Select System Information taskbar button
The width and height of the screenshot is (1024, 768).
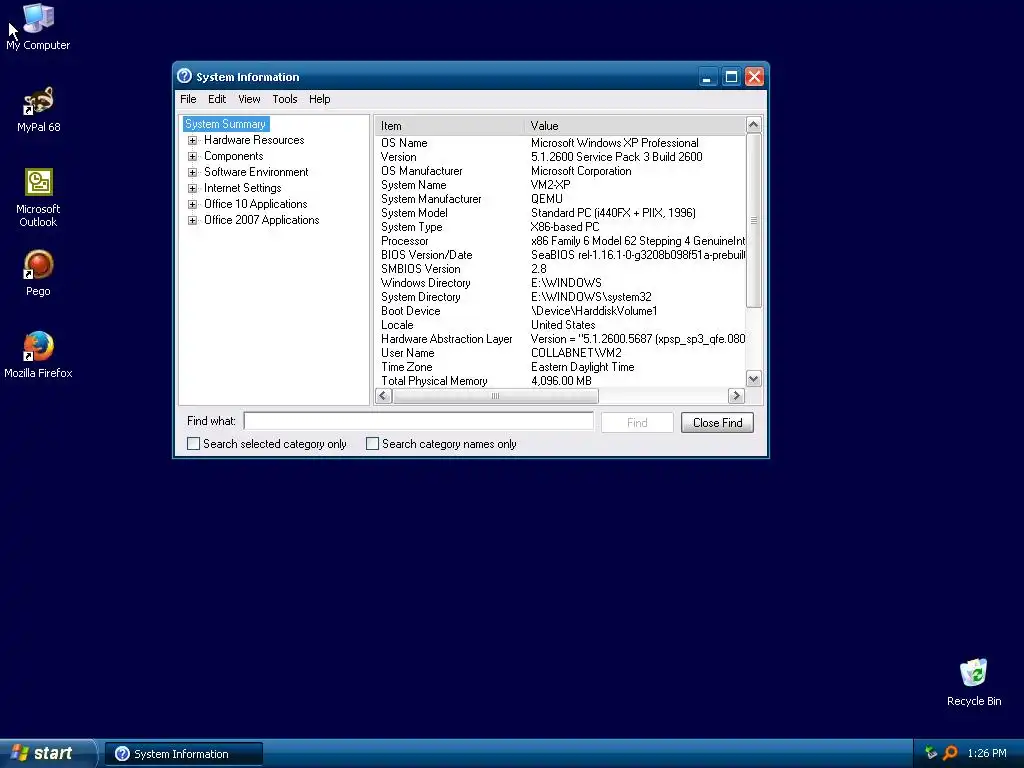click(184, 754)
